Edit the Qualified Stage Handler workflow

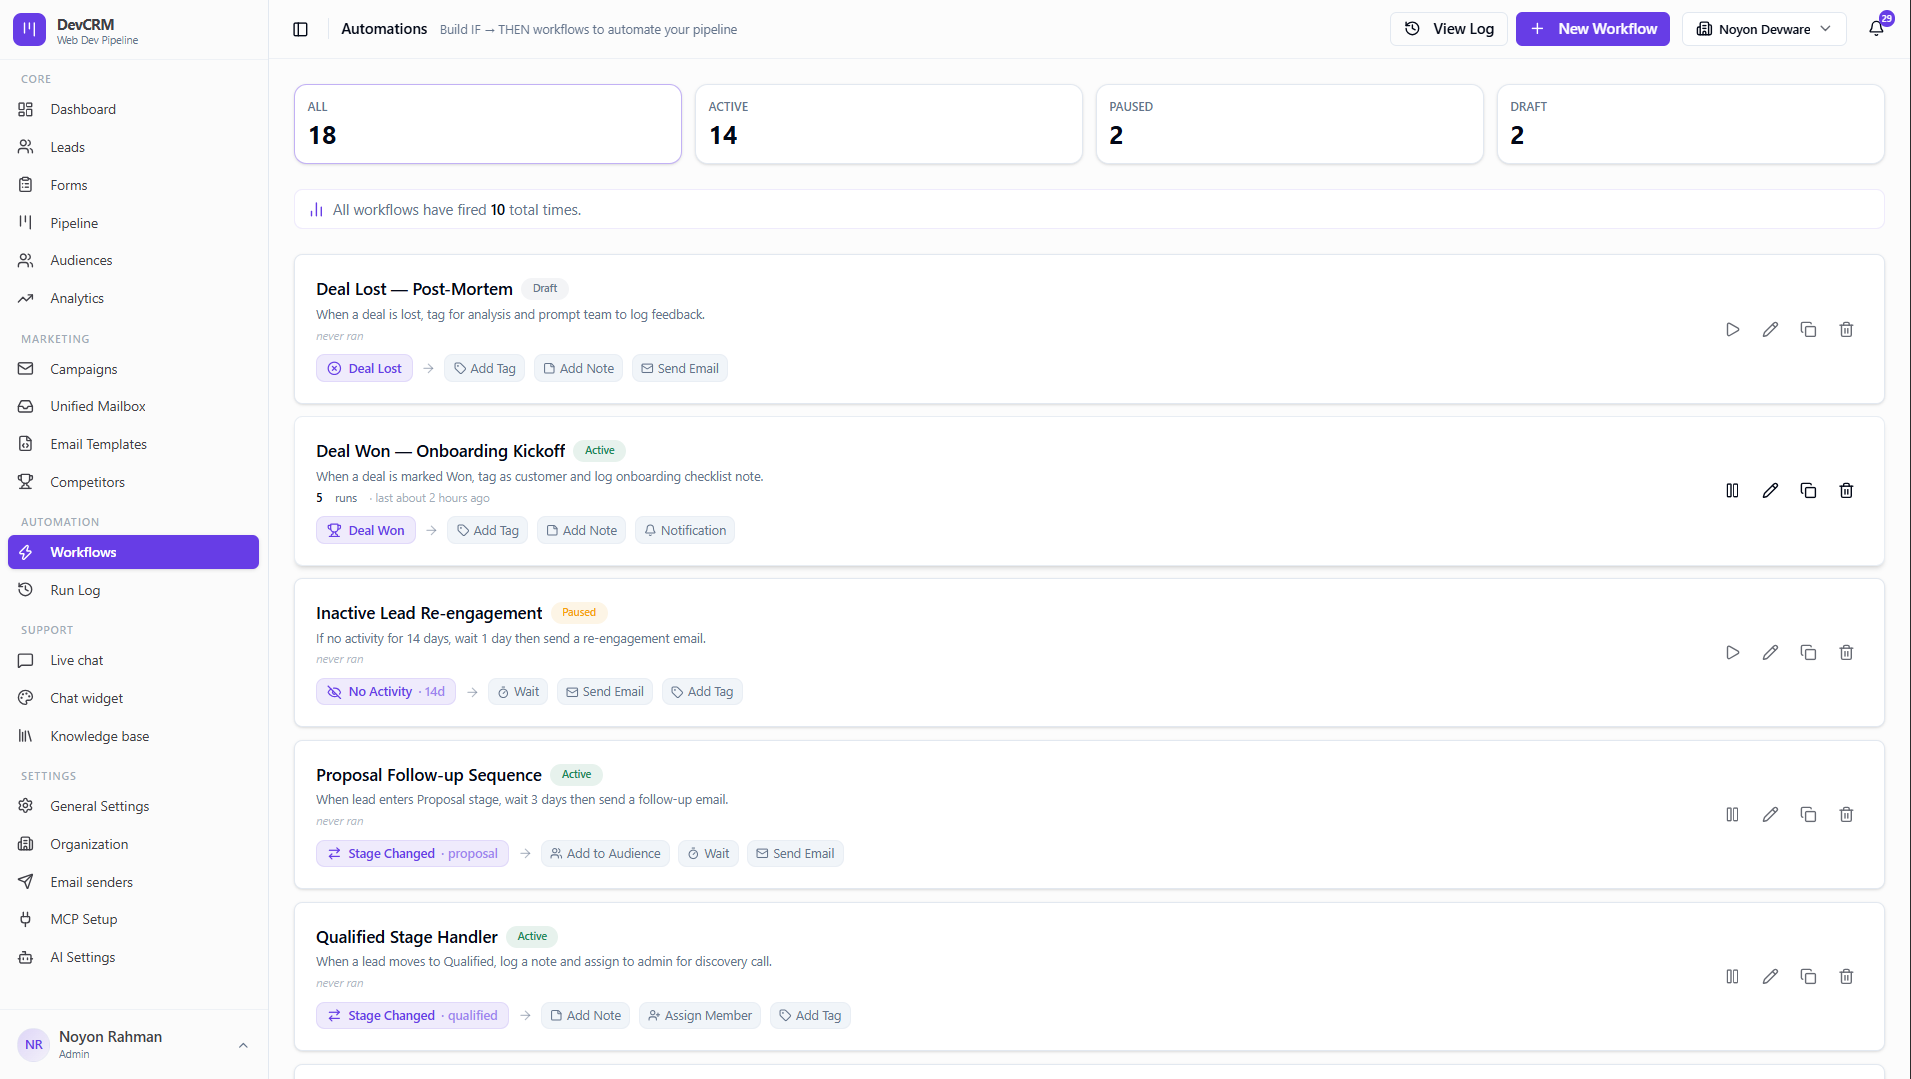(x=1771, y=976)
